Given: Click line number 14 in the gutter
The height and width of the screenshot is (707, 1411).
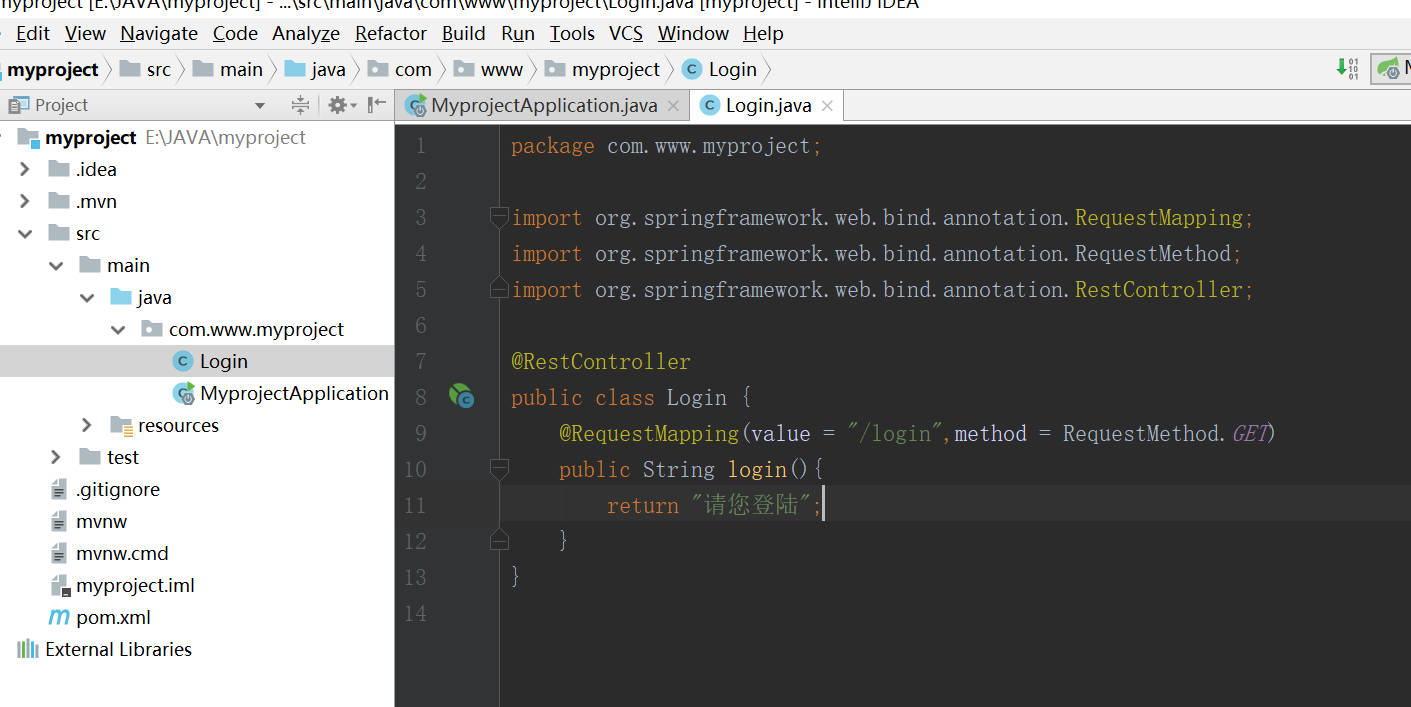Looking at the screenshot, I should coord(415,613).
